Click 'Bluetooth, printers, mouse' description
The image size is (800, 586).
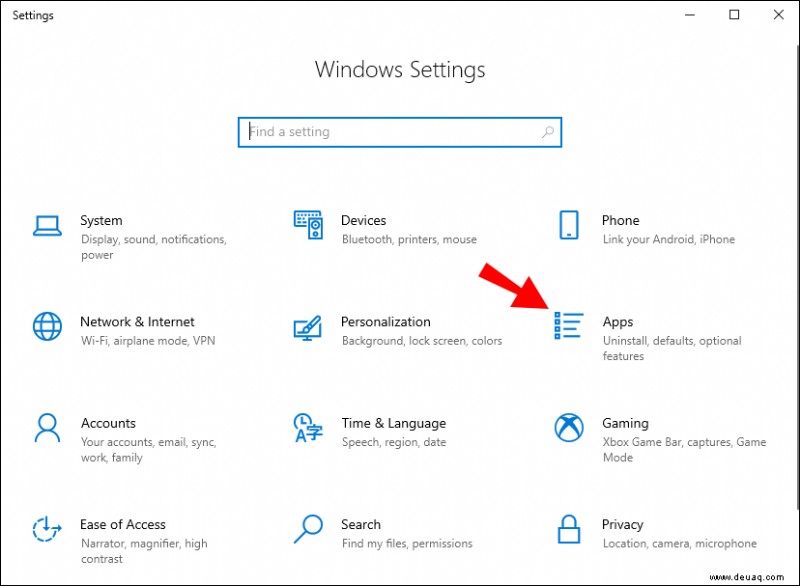pos(409,239)
